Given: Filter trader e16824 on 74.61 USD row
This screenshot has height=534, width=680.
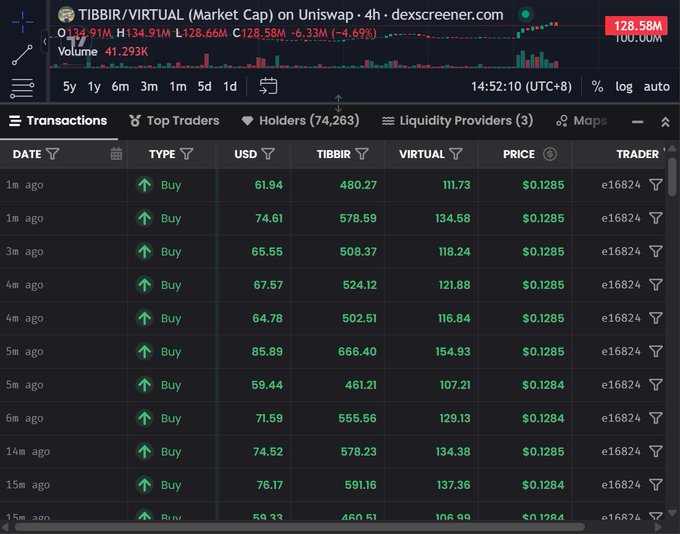Looking at the screenshot, I should click(x=656, y=218).
